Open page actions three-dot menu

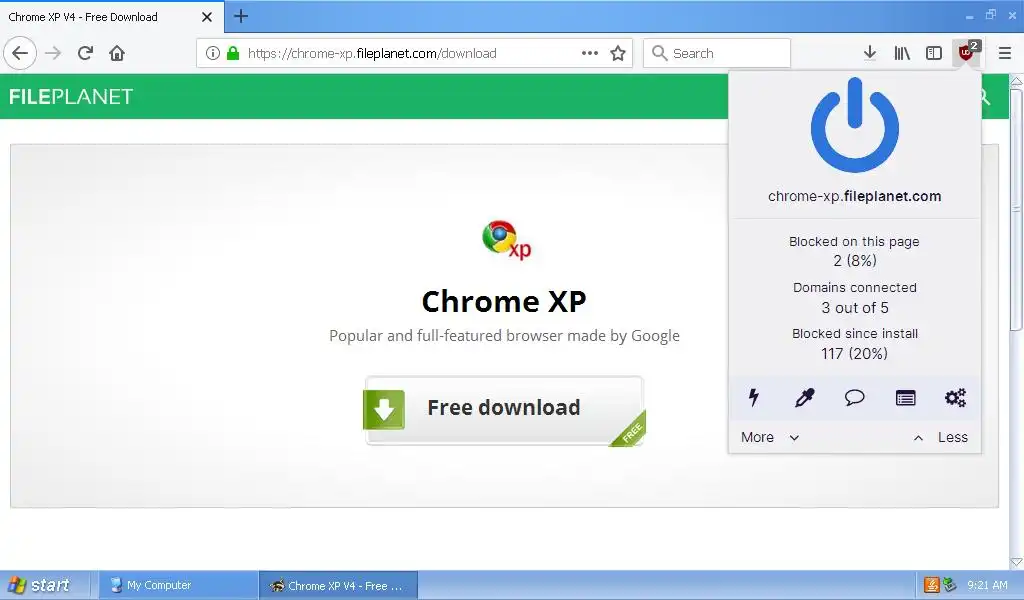(x=590, y=53)
